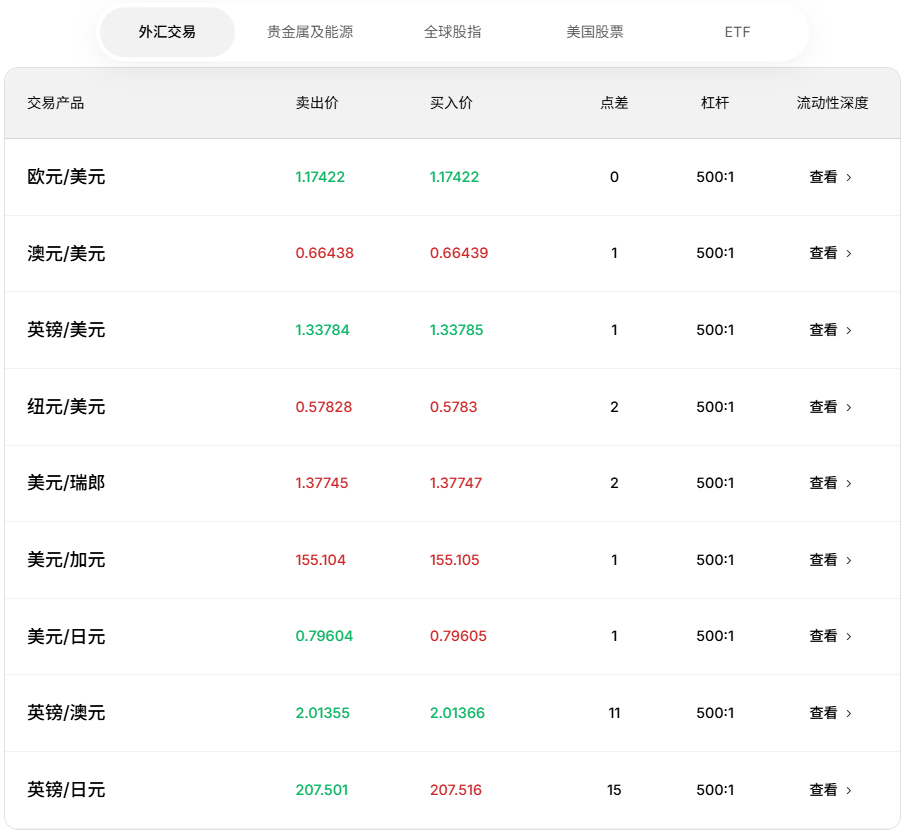
Task: Click 查看 link for 纽元/美元
Action: coord(823,407)
